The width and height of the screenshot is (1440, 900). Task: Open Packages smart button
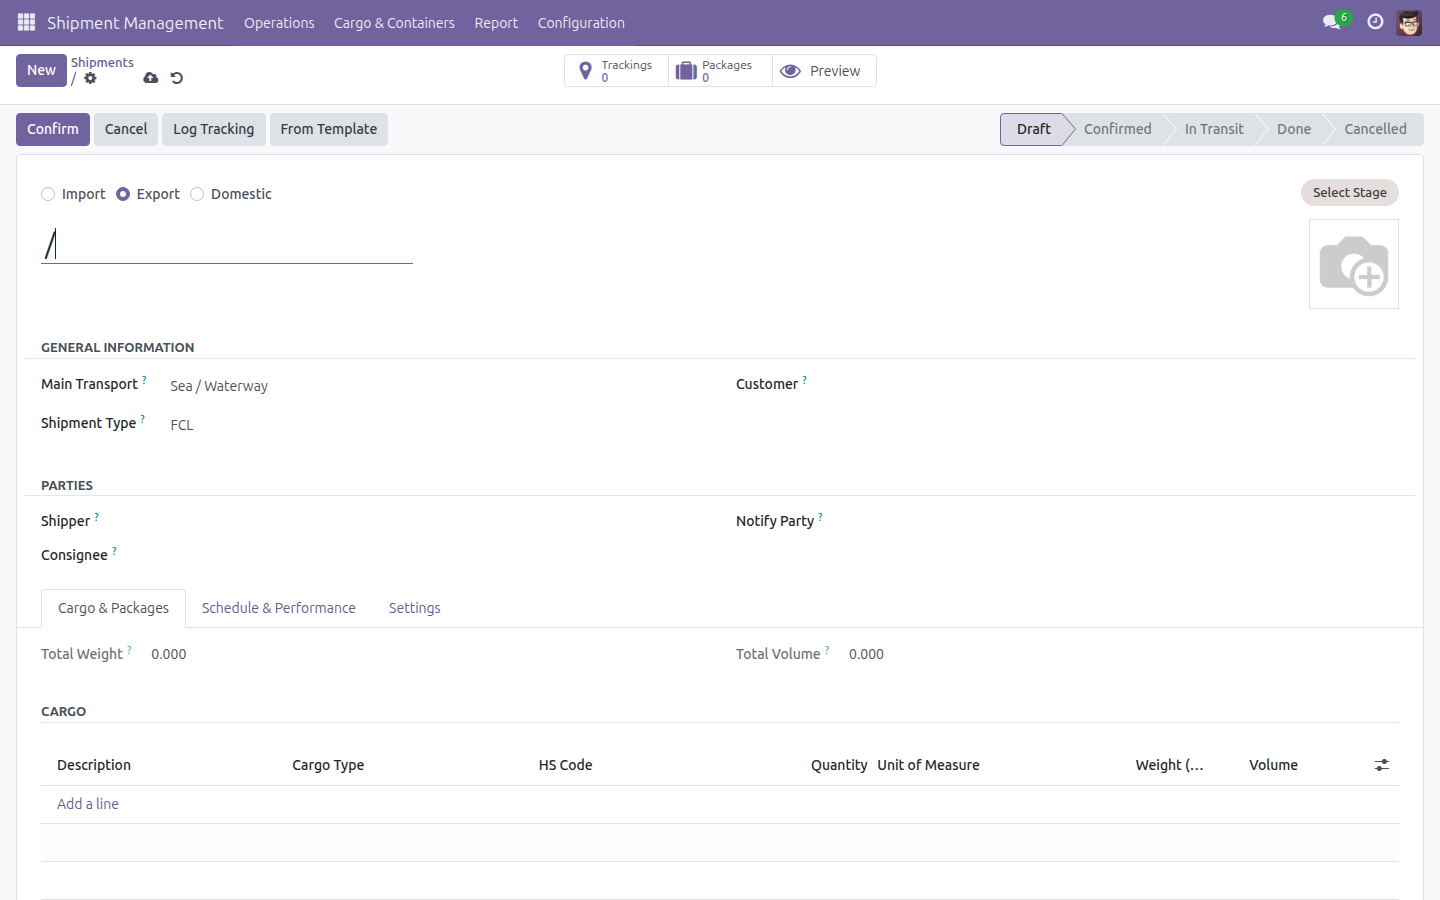point(720,71)
